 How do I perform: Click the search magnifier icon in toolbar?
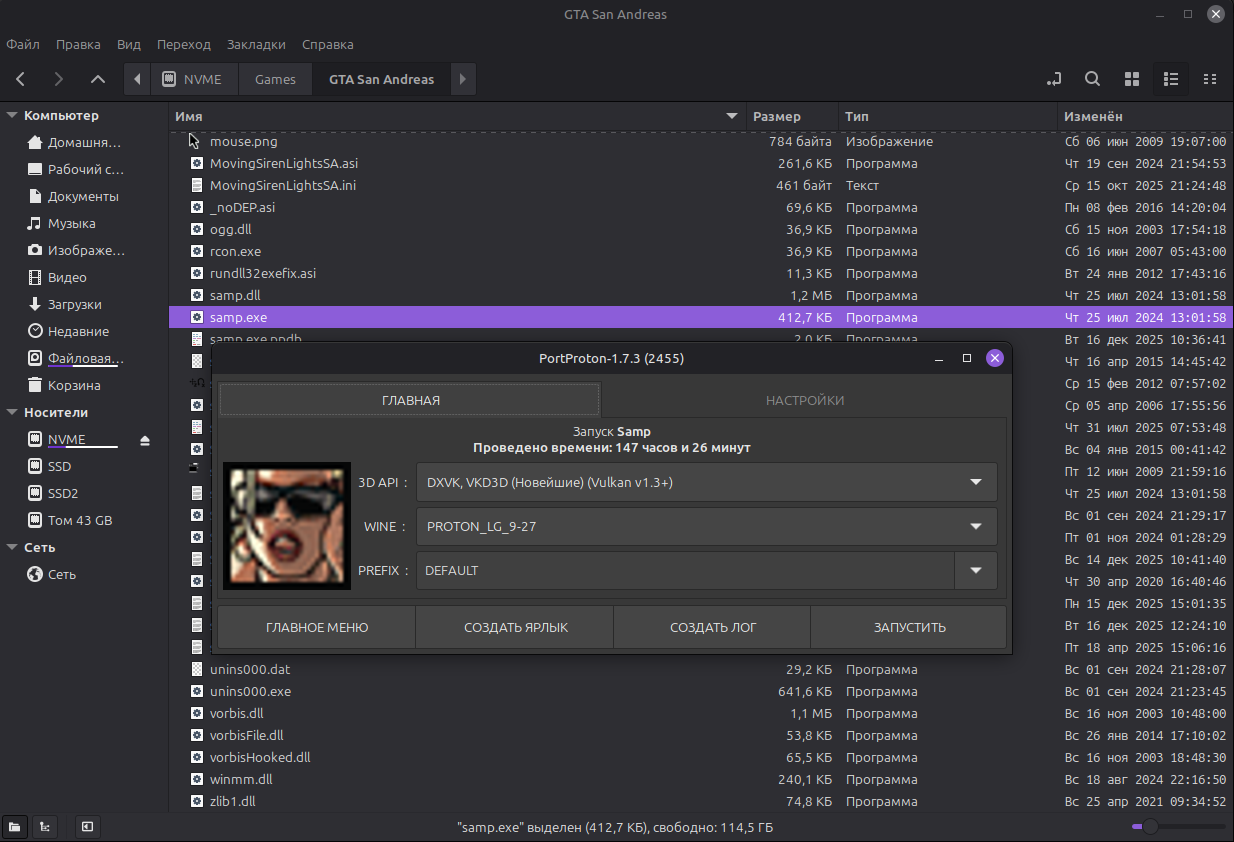1093,79
